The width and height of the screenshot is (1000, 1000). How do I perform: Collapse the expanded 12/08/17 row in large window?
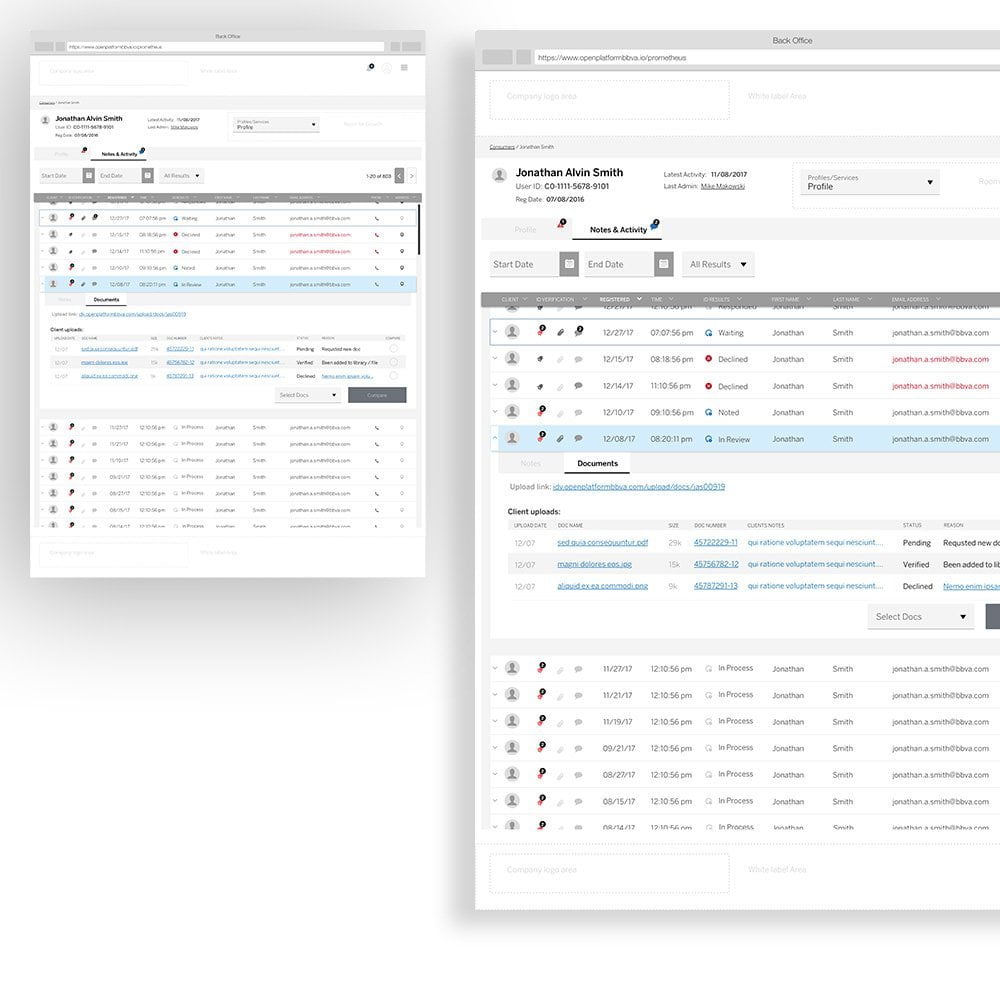coord(495,438)
